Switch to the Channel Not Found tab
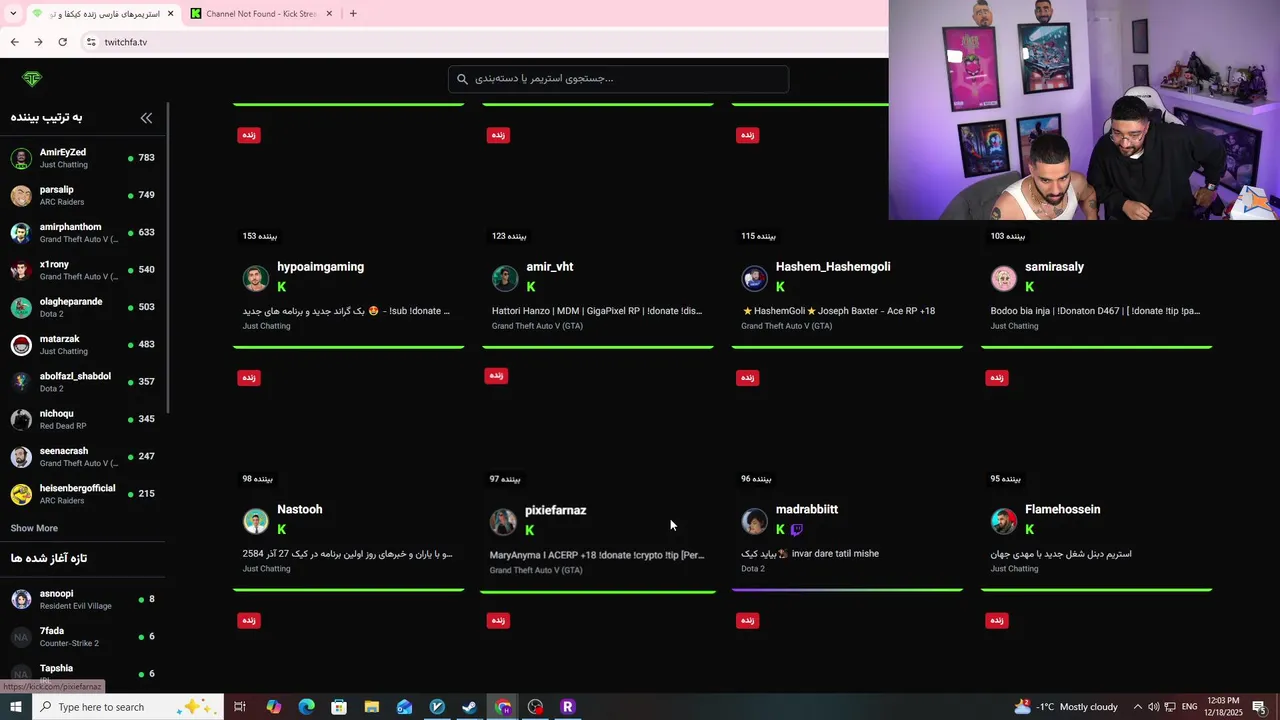 (261, 14)
